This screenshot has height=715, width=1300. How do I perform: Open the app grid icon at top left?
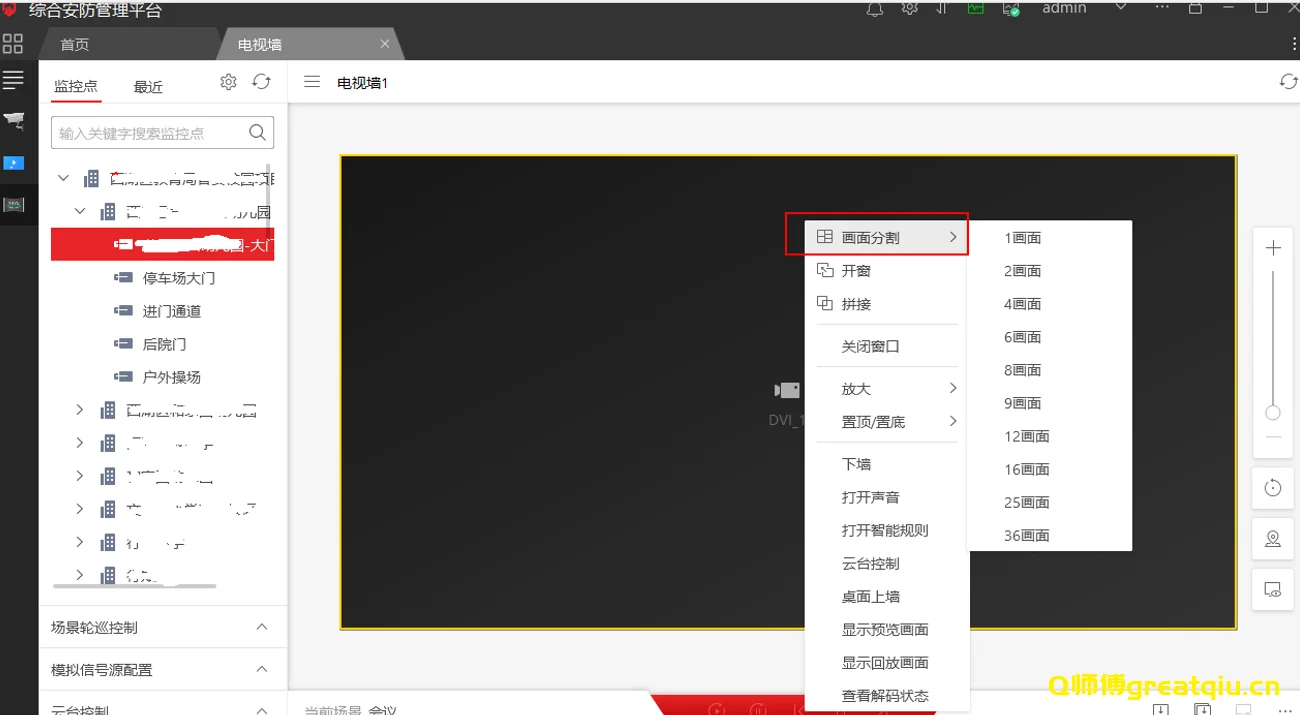pyautogui.click(x=13, y=44)
